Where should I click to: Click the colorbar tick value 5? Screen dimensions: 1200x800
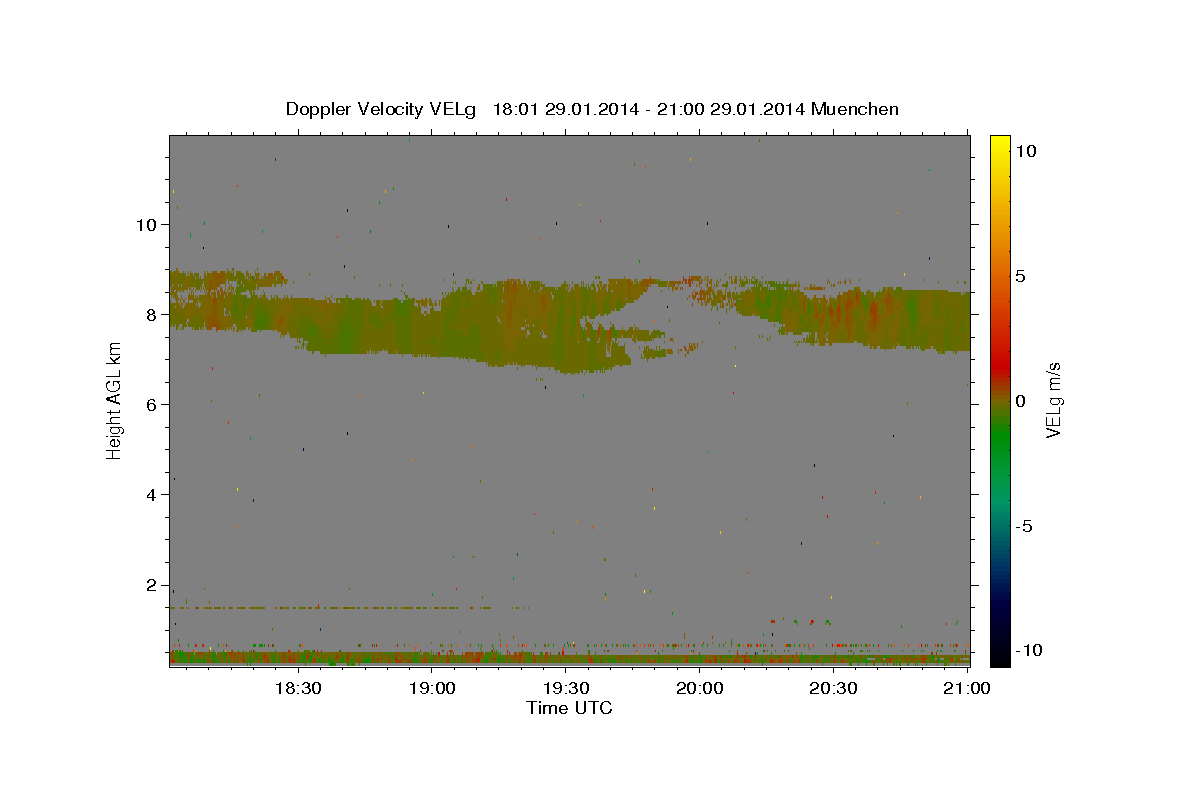pos(1020,275)
